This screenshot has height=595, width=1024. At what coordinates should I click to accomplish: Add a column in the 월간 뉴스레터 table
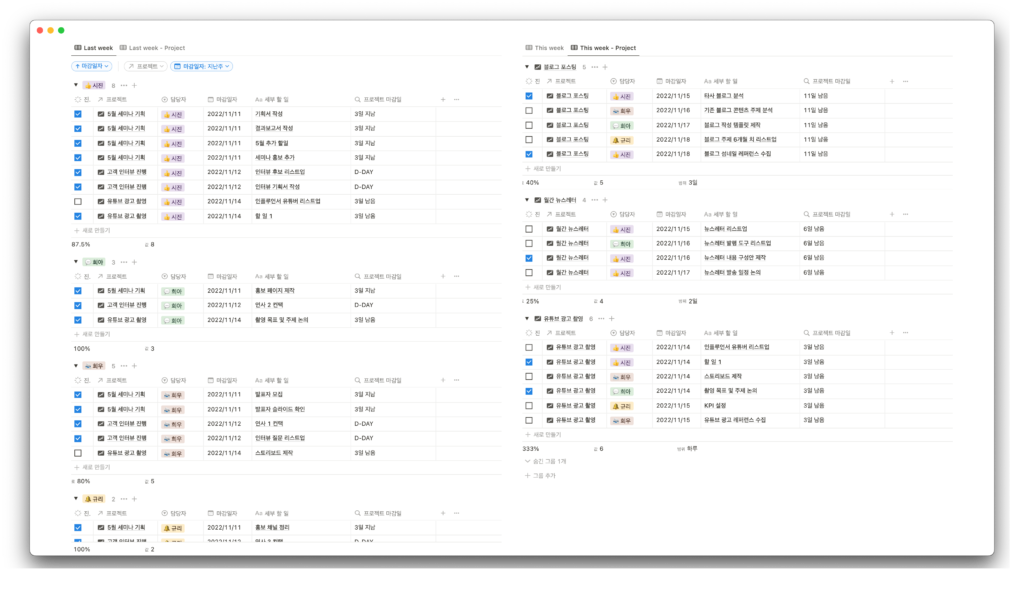pyautogui.click(x=893, y=214)
